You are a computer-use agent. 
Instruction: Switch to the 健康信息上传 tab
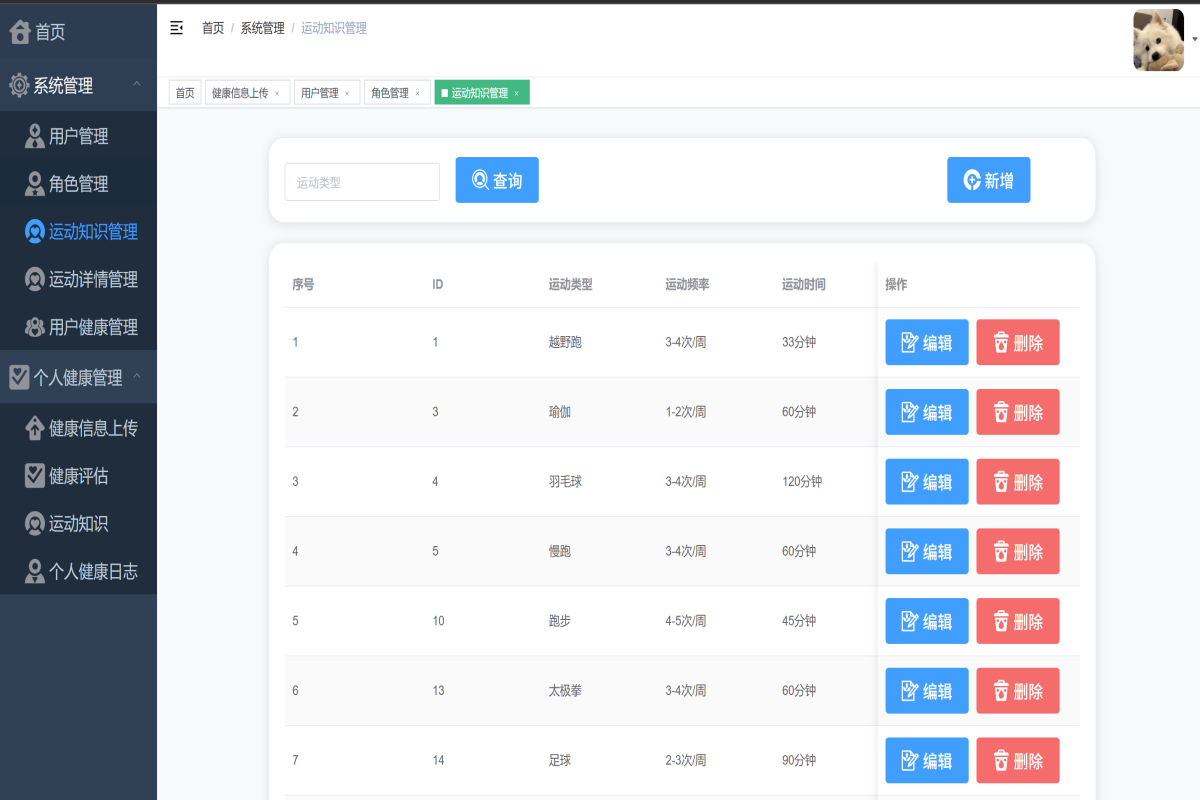click(x=240, y=93)
